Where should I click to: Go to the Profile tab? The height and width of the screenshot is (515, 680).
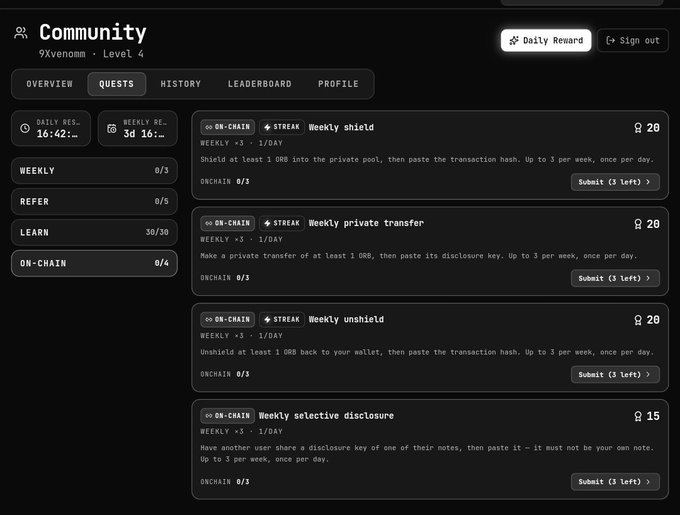pyautogui.click(x=338, y=84)
